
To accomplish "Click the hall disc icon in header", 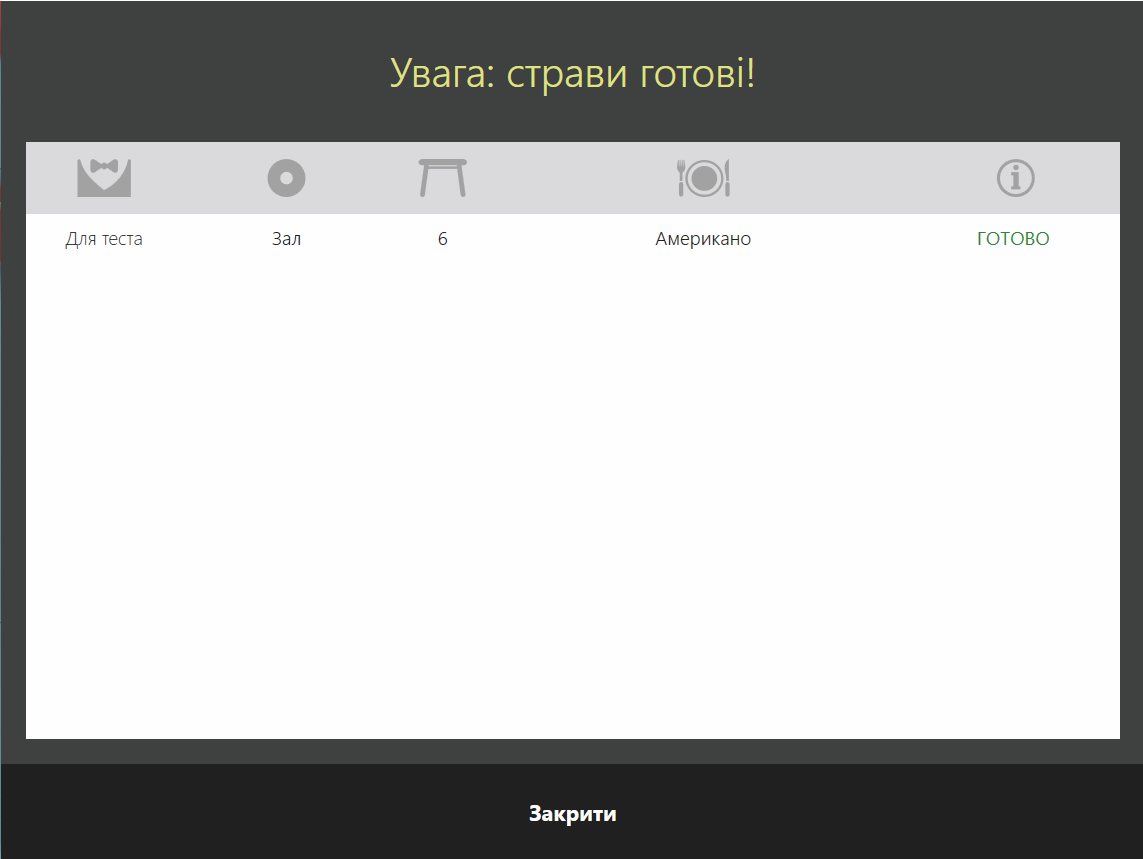I will tap(286, 178).
